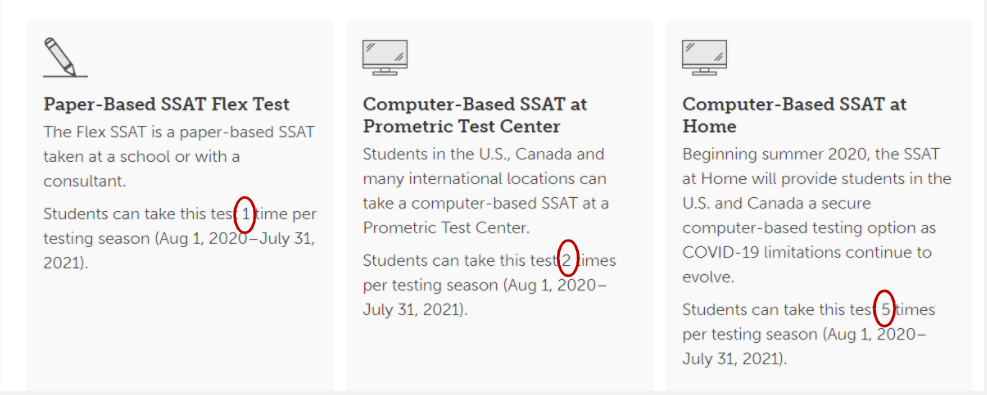Image resolution: width=987 pixels, height=395 pixels.
Task: Click the pencil icon for paper-based test
Action: coord(65,57)
